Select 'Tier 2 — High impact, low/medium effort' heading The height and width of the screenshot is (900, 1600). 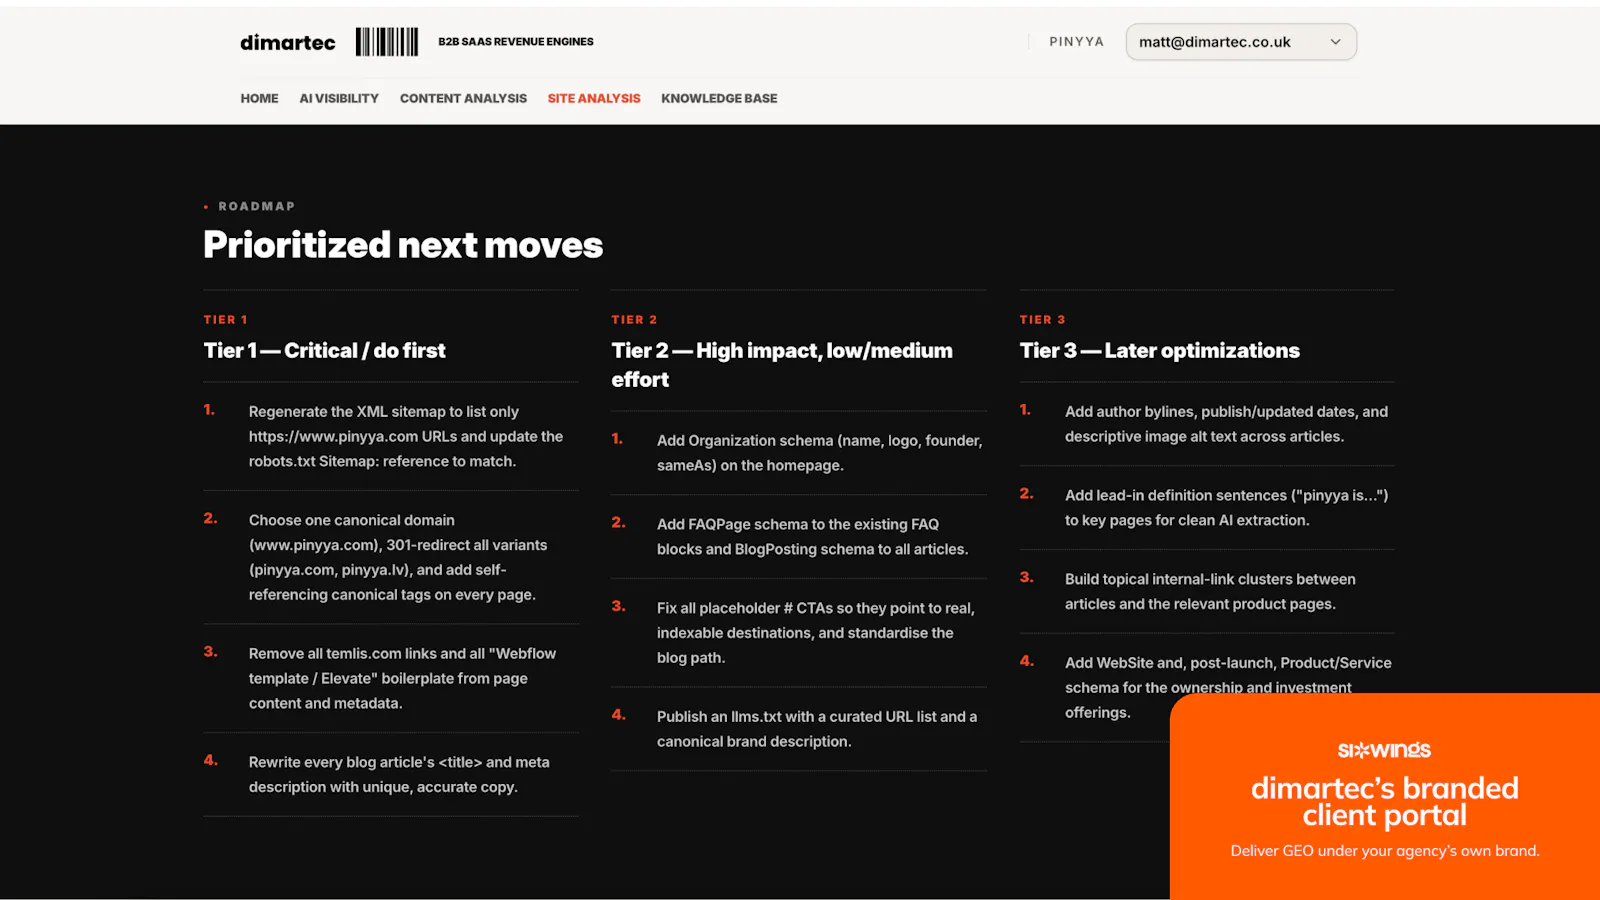[x=782, y=365]
